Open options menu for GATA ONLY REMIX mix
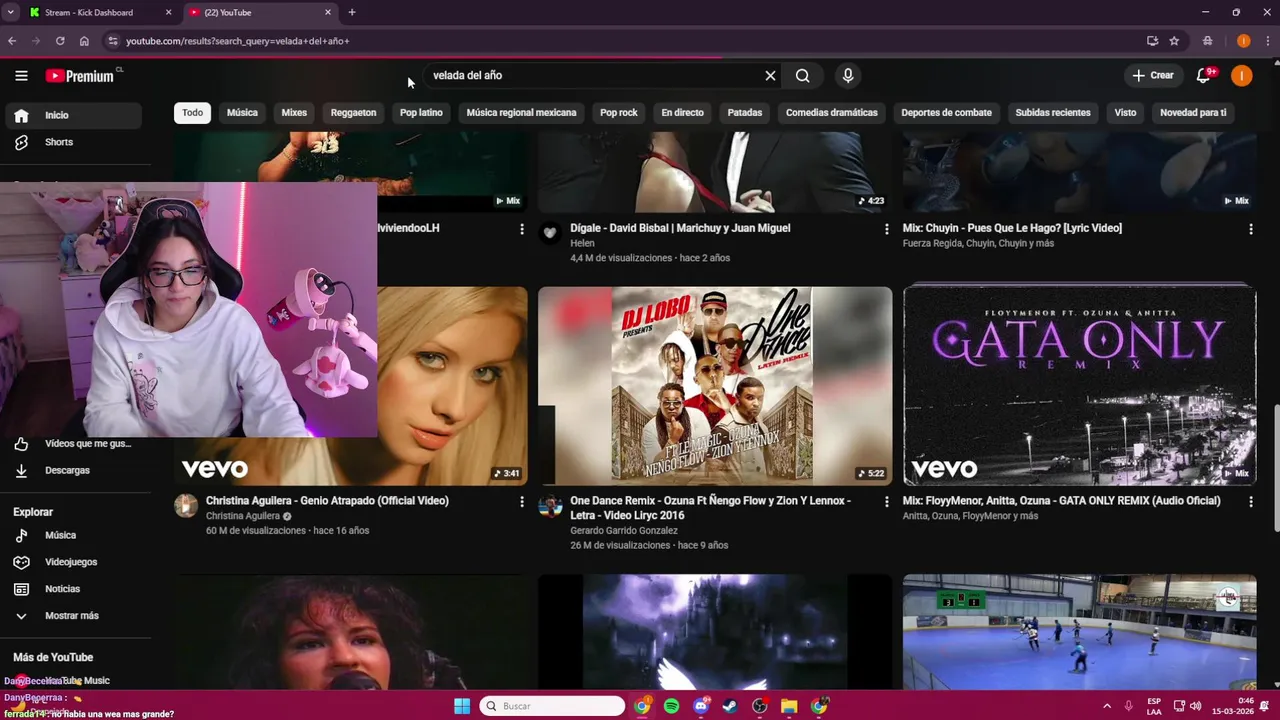The image size is (1280, 720). pyautogui.click(x=1250, y=501)
